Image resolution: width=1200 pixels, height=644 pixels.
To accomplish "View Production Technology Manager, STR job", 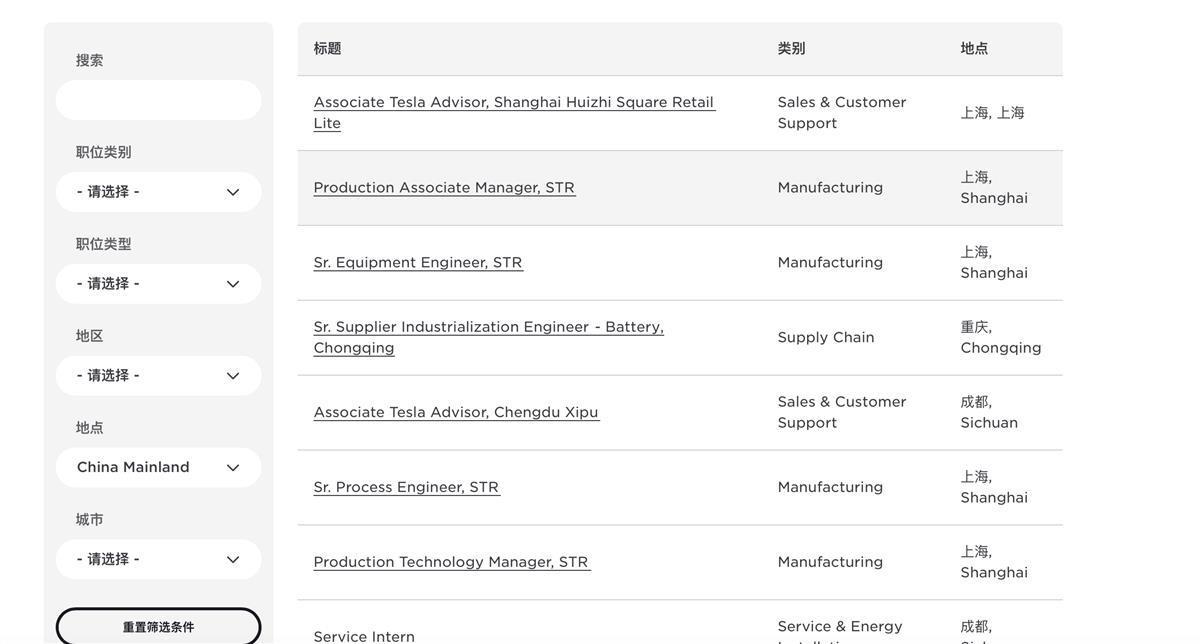I will pos(451,563).
